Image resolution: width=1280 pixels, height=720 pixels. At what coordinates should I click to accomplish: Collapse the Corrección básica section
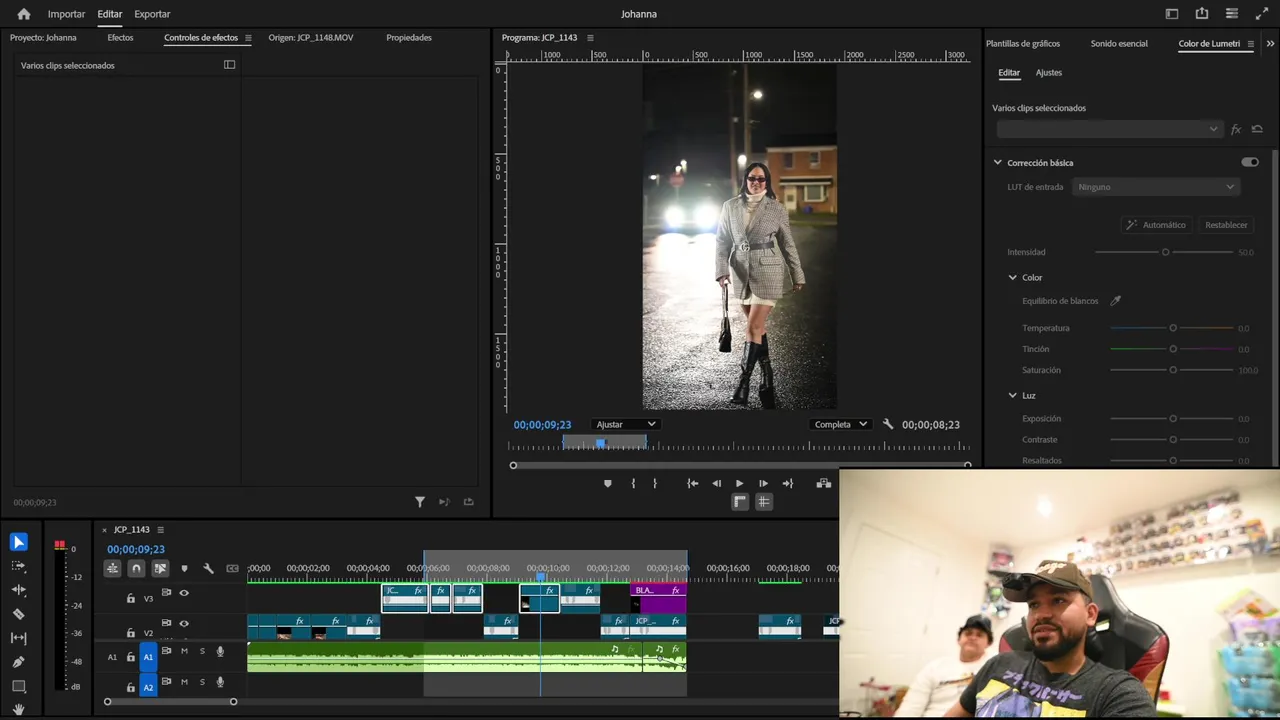997,162
